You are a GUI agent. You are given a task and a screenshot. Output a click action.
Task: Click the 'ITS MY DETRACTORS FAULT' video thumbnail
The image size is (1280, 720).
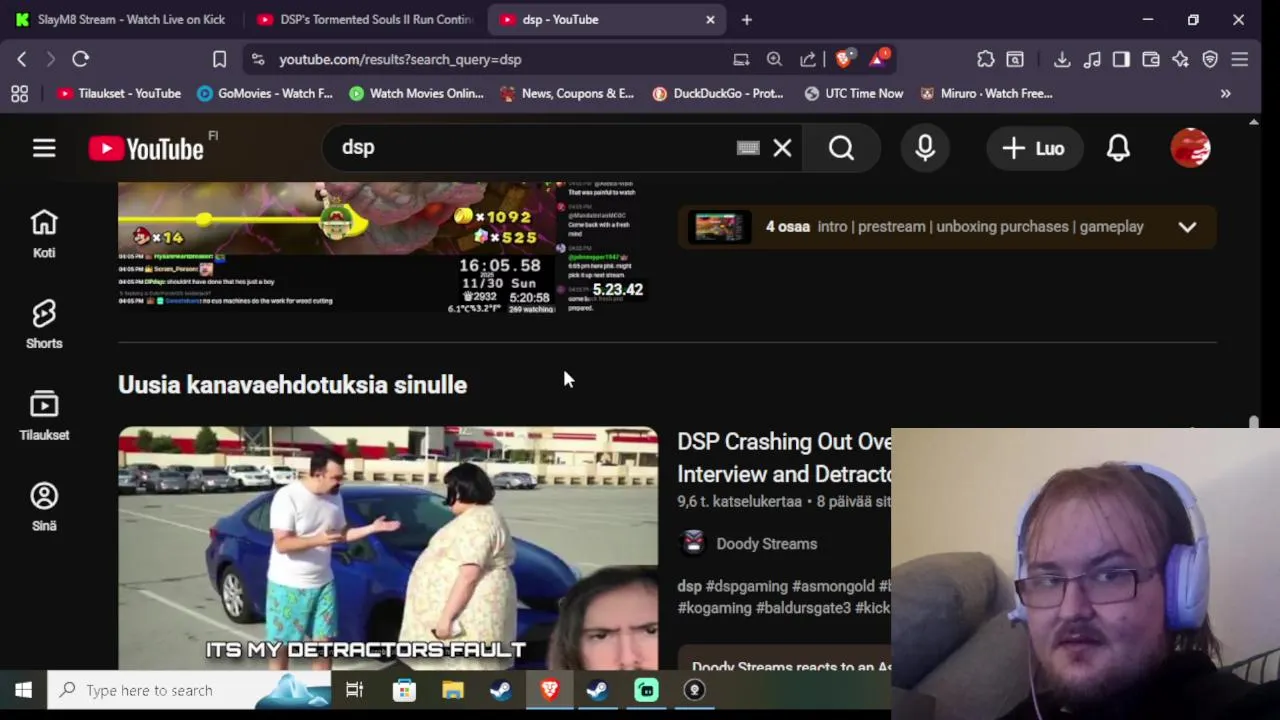[x=388, y=548]
